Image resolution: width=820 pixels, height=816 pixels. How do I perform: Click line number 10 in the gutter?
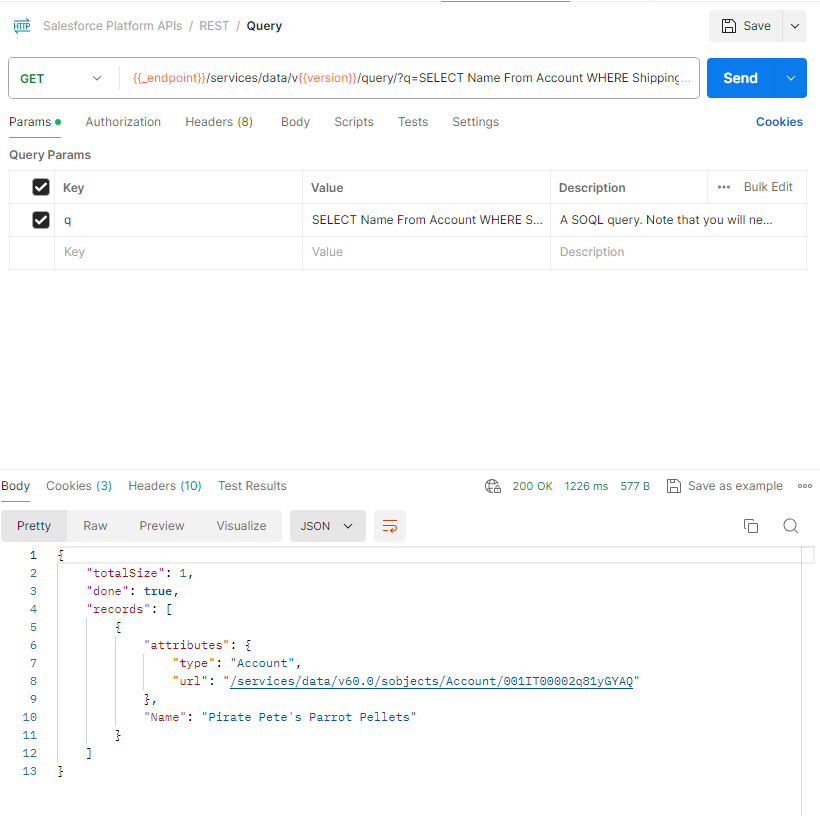[29, 717]
